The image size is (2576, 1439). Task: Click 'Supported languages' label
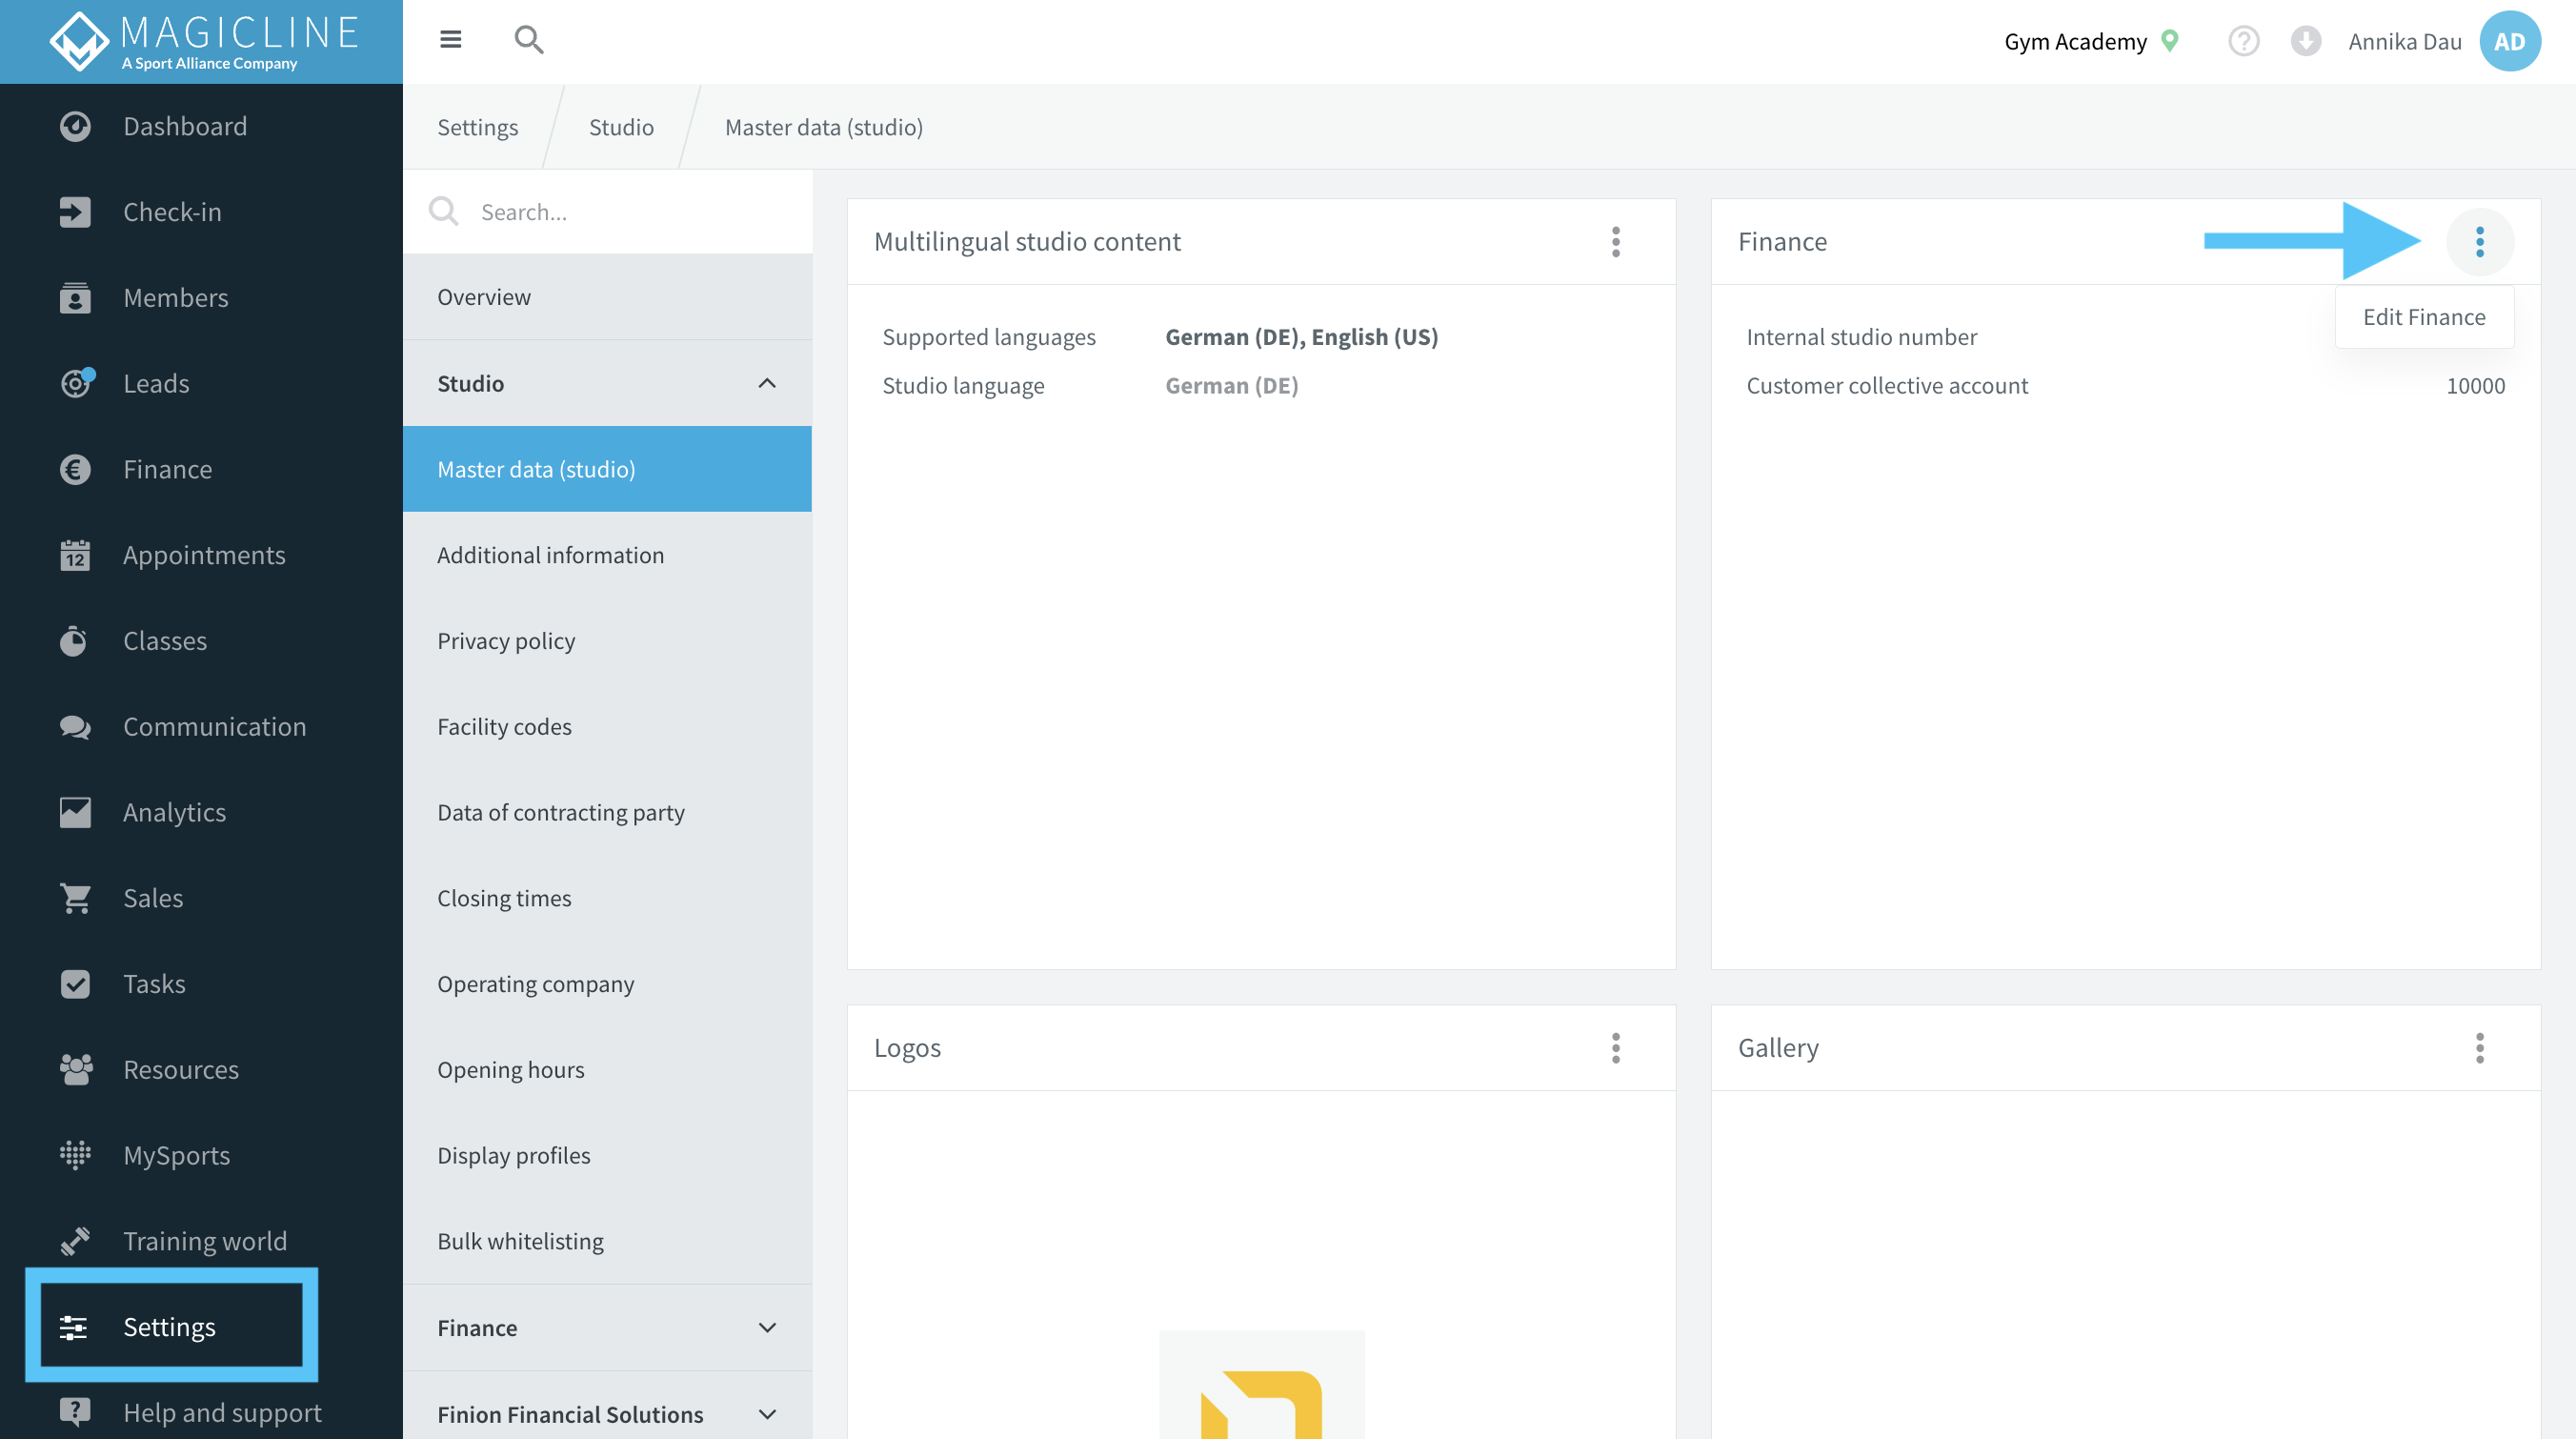989,337
